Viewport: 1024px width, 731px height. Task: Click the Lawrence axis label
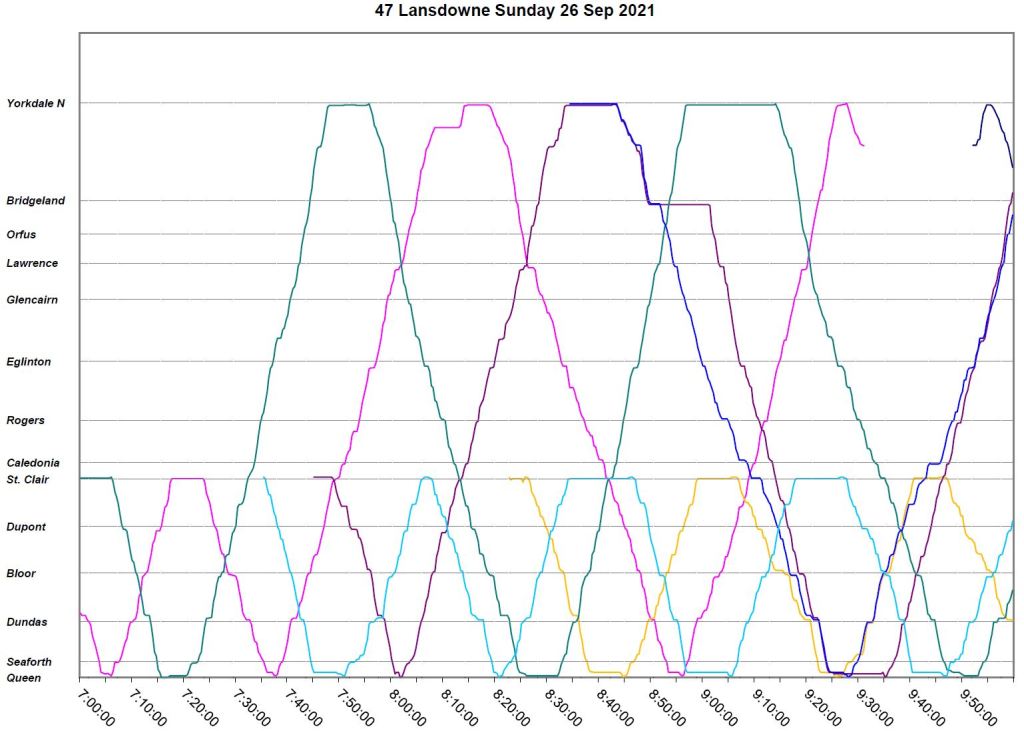point(33,264)
